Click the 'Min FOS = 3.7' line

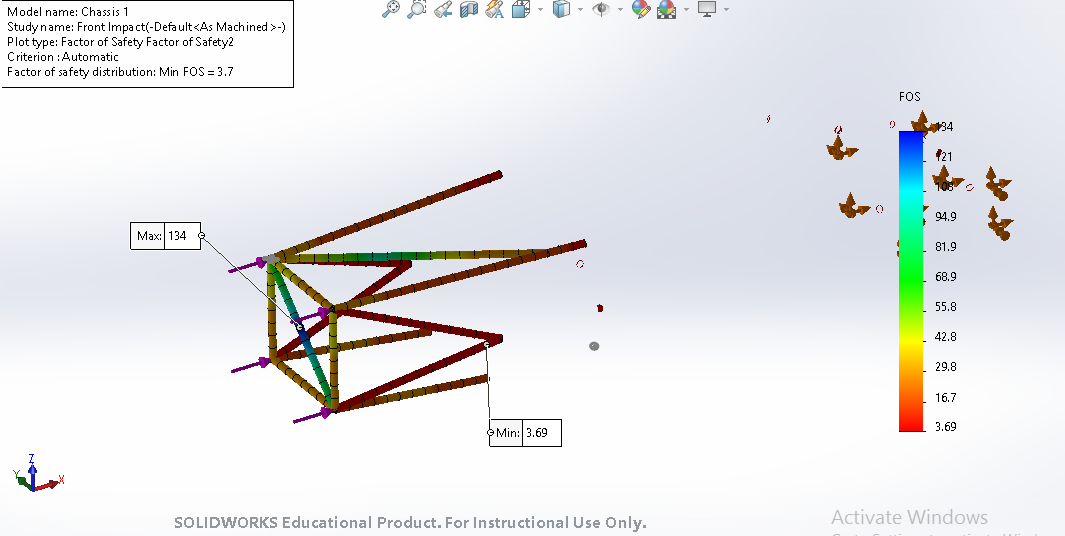click(120, 71)
